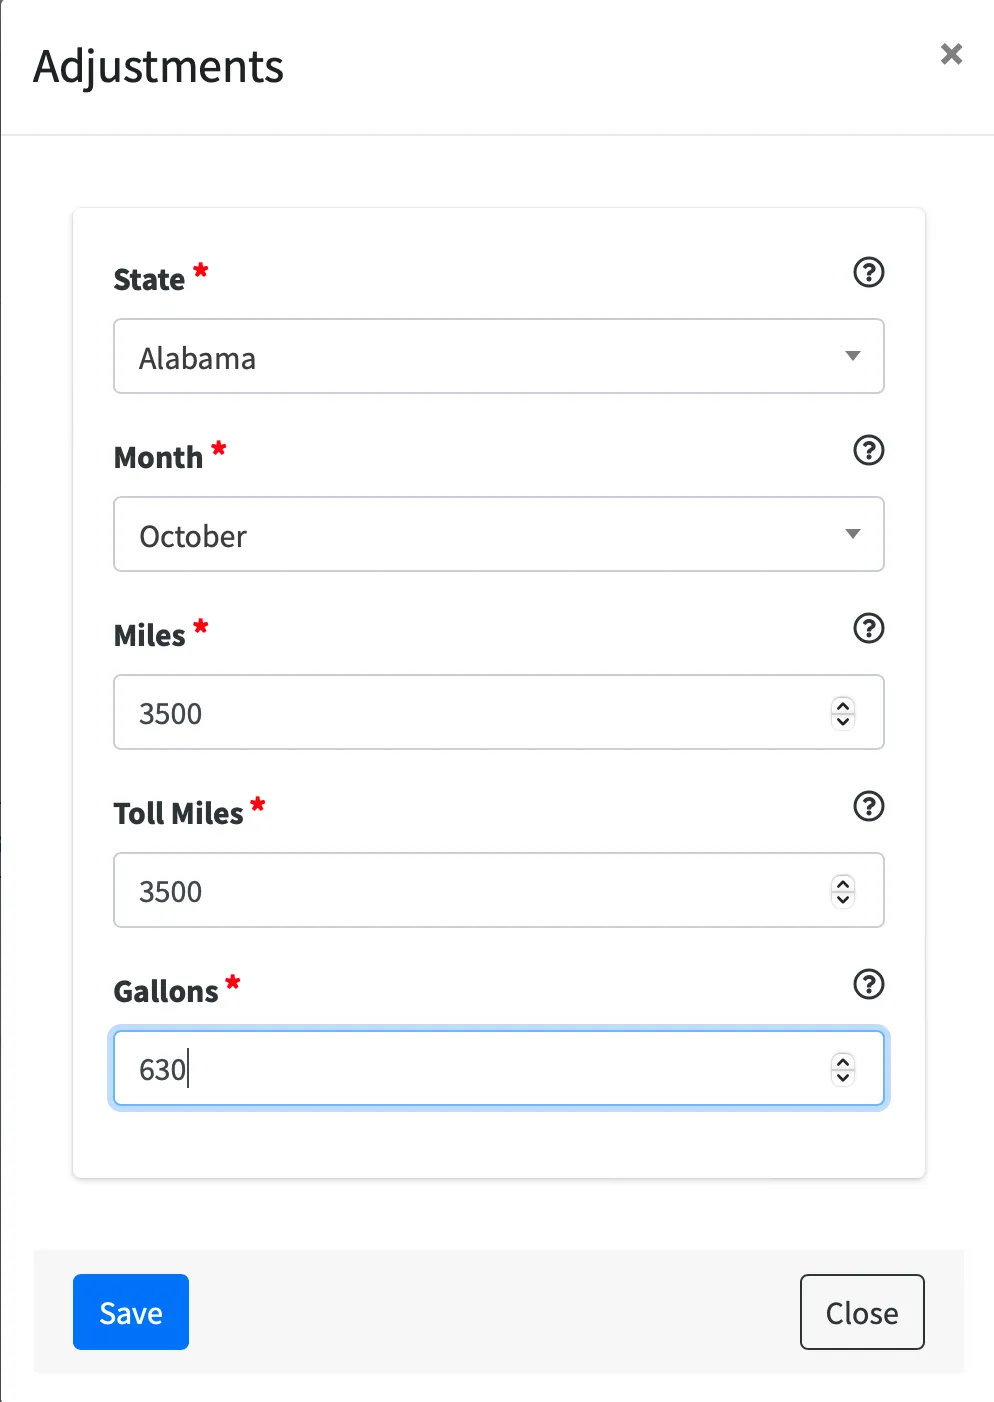Open the State dropdown showing Alabama
The height and width of the screenshot is (1402, 994).
[x=480, y=357]
